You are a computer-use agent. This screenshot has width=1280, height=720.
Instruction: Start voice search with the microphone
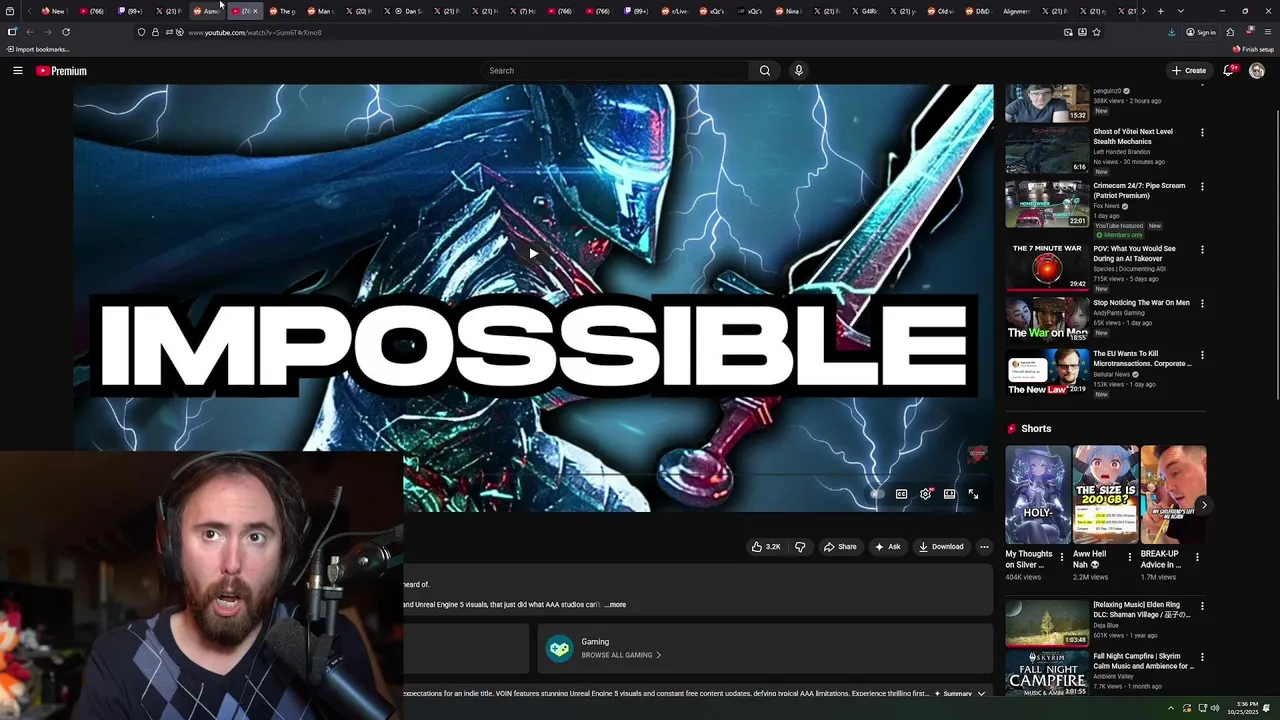(798, 71)
